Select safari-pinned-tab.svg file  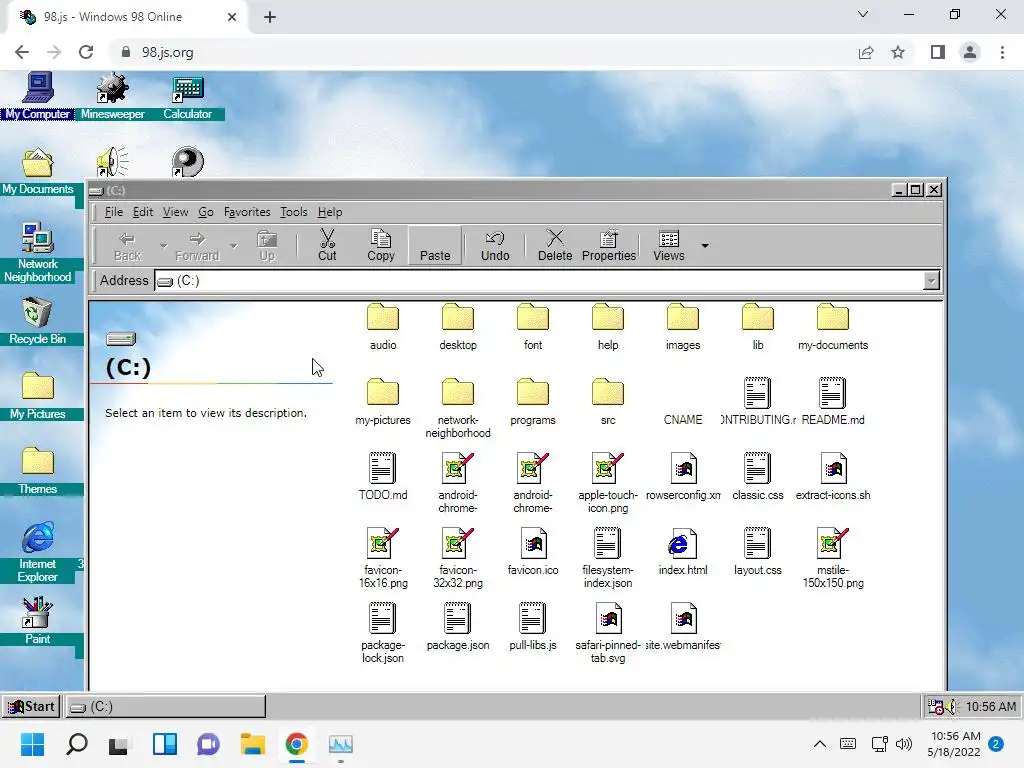[608, 633]
